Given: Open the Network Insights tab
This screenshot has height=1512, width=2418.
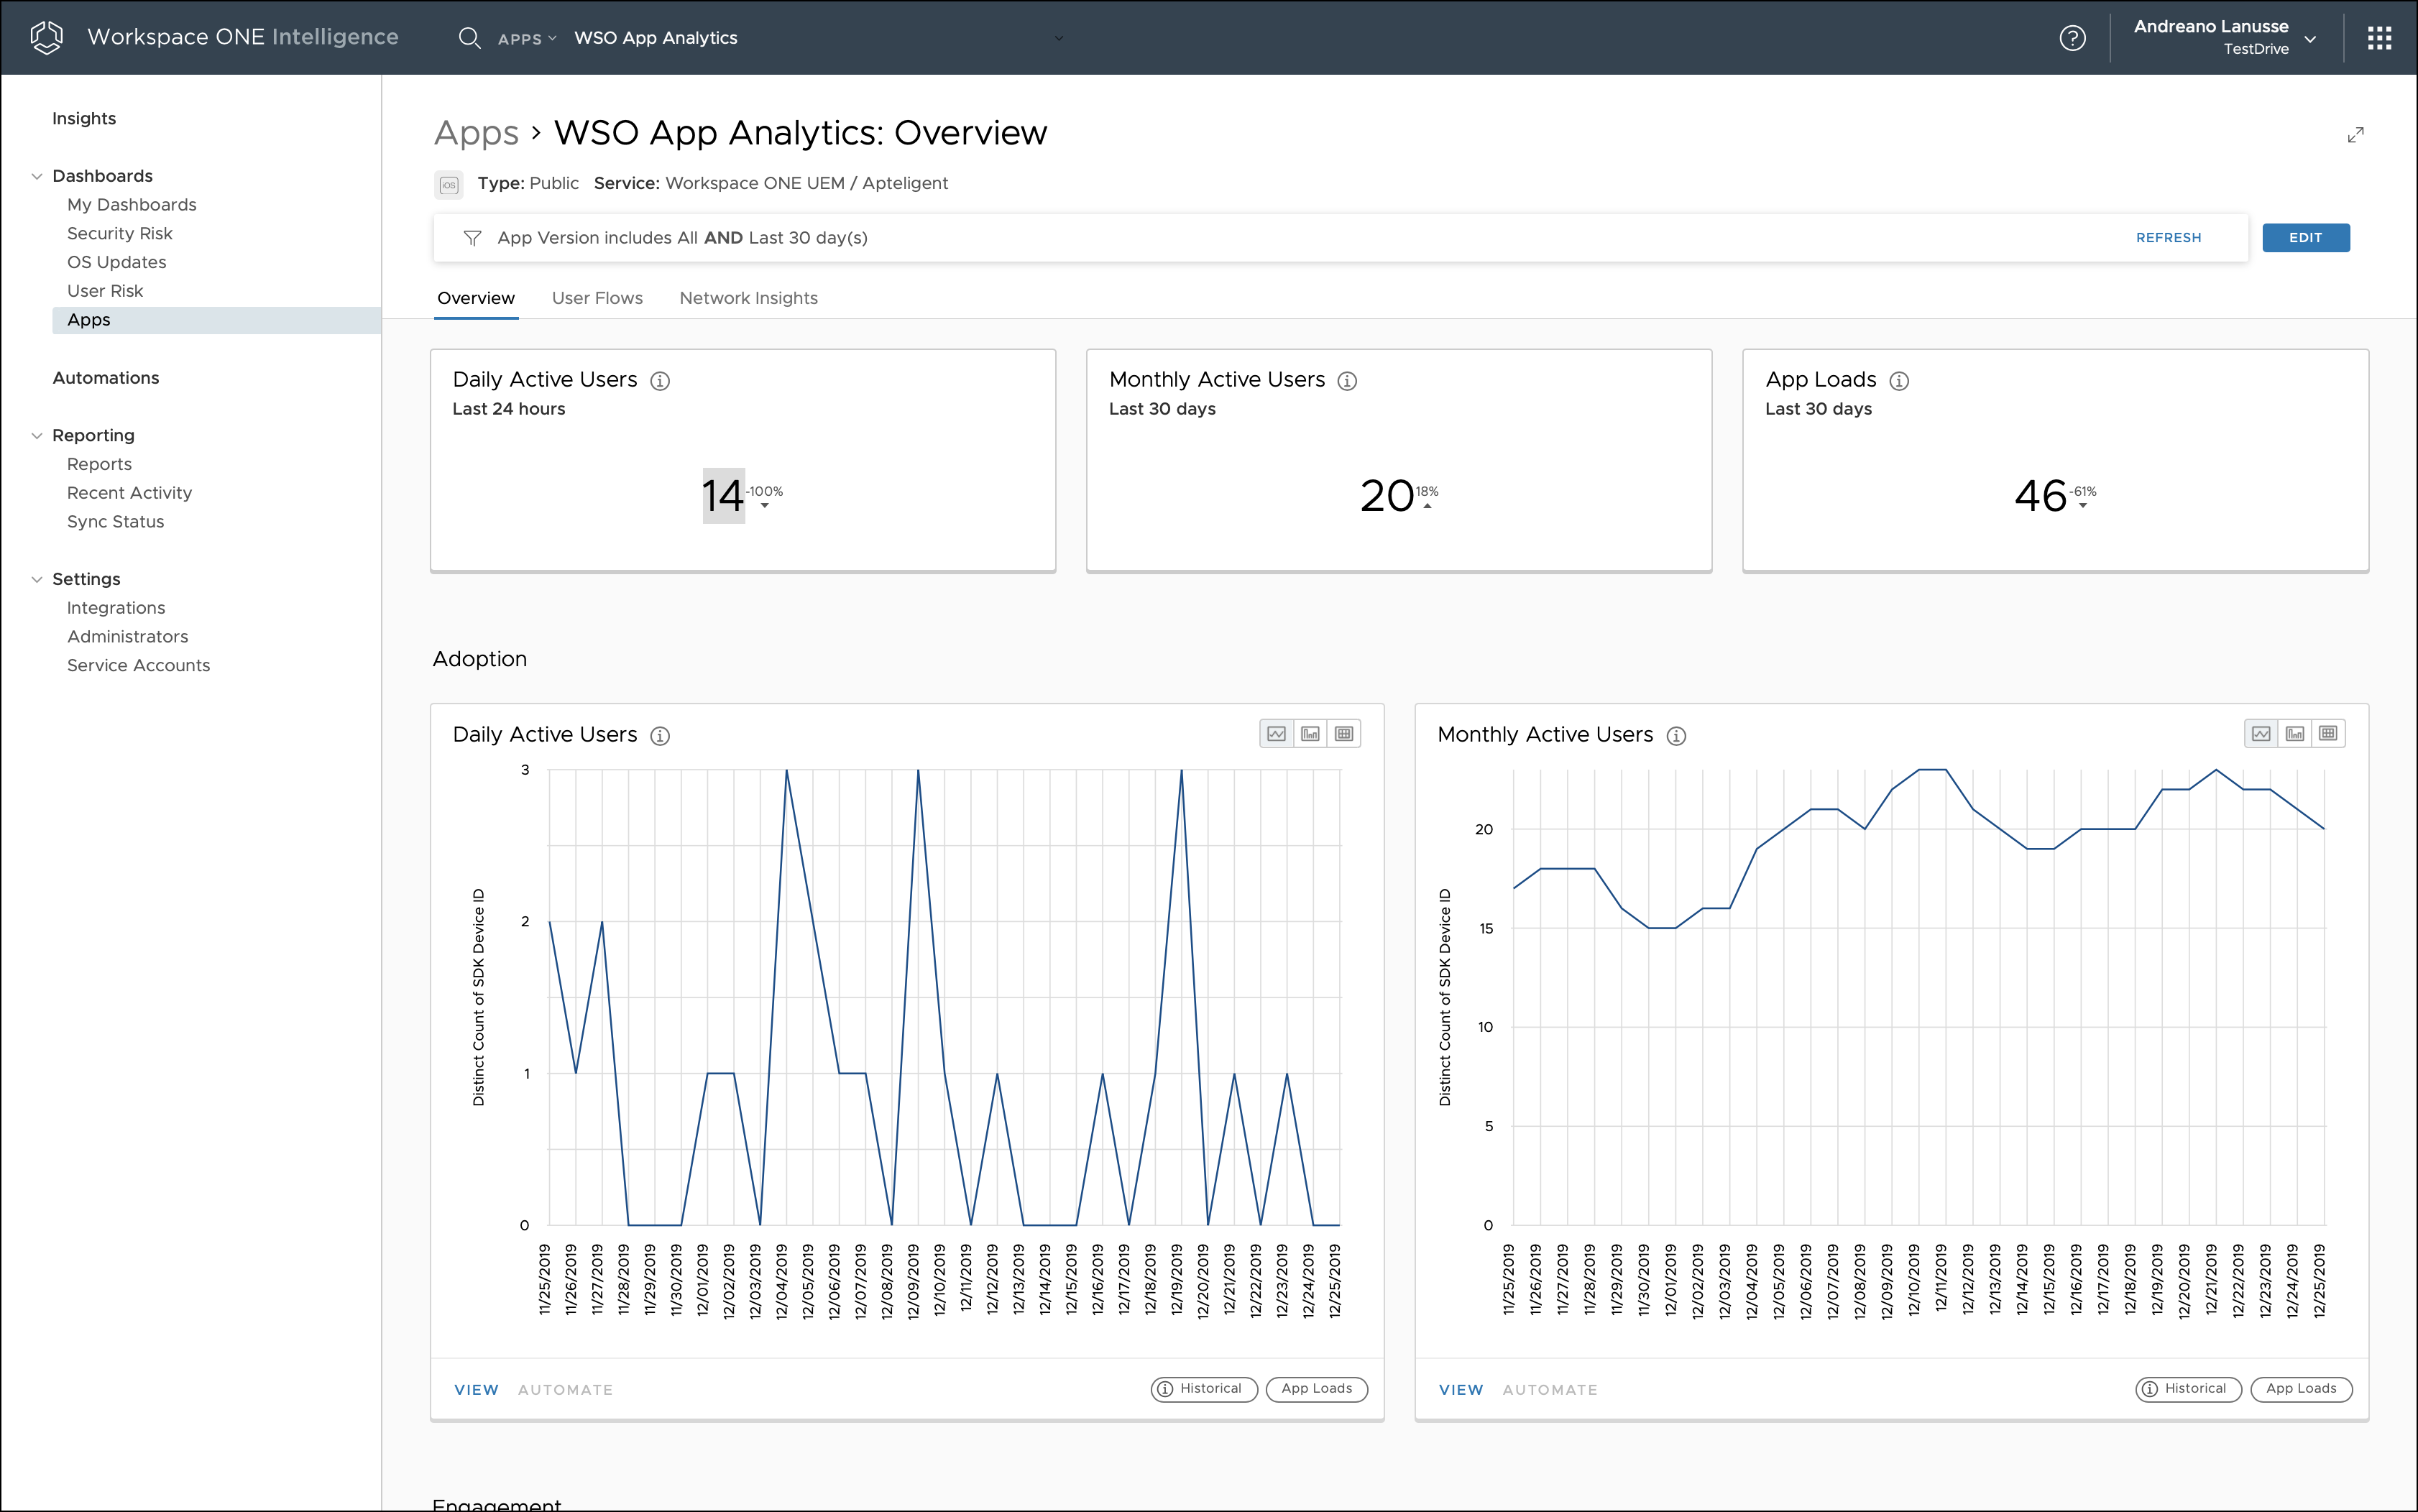Looking at the screenshot, I should click(748, 298).
